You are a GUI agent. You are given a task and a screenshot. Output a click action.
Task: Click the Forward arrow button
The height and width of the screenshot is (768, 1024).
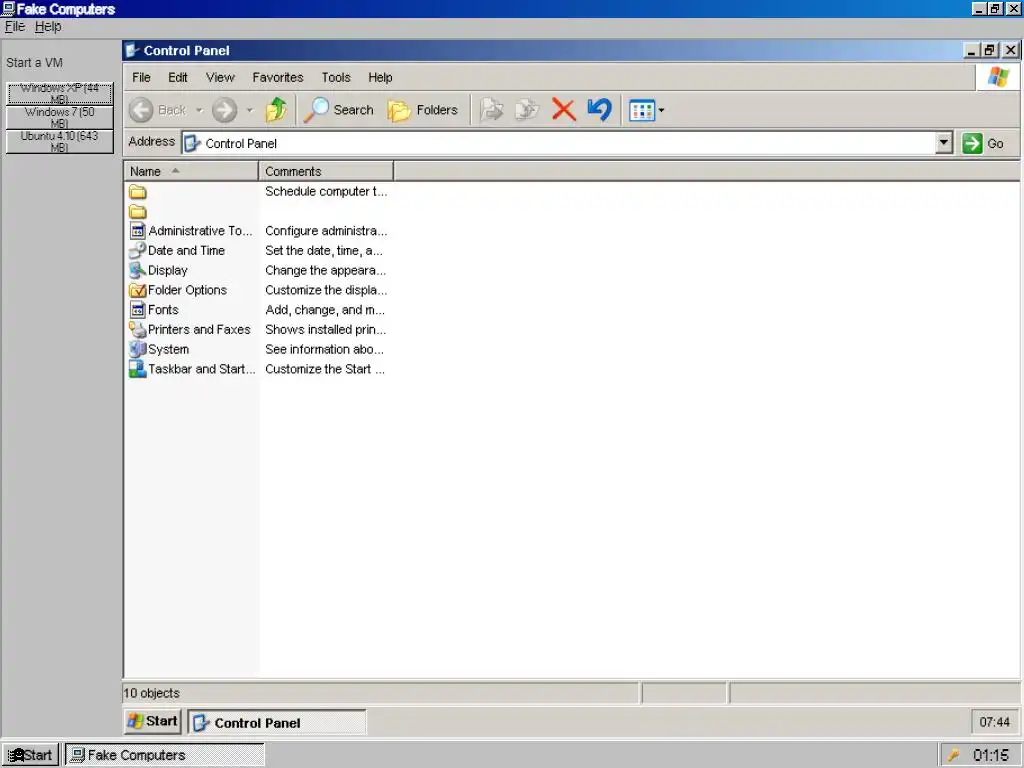click(224, 110)
